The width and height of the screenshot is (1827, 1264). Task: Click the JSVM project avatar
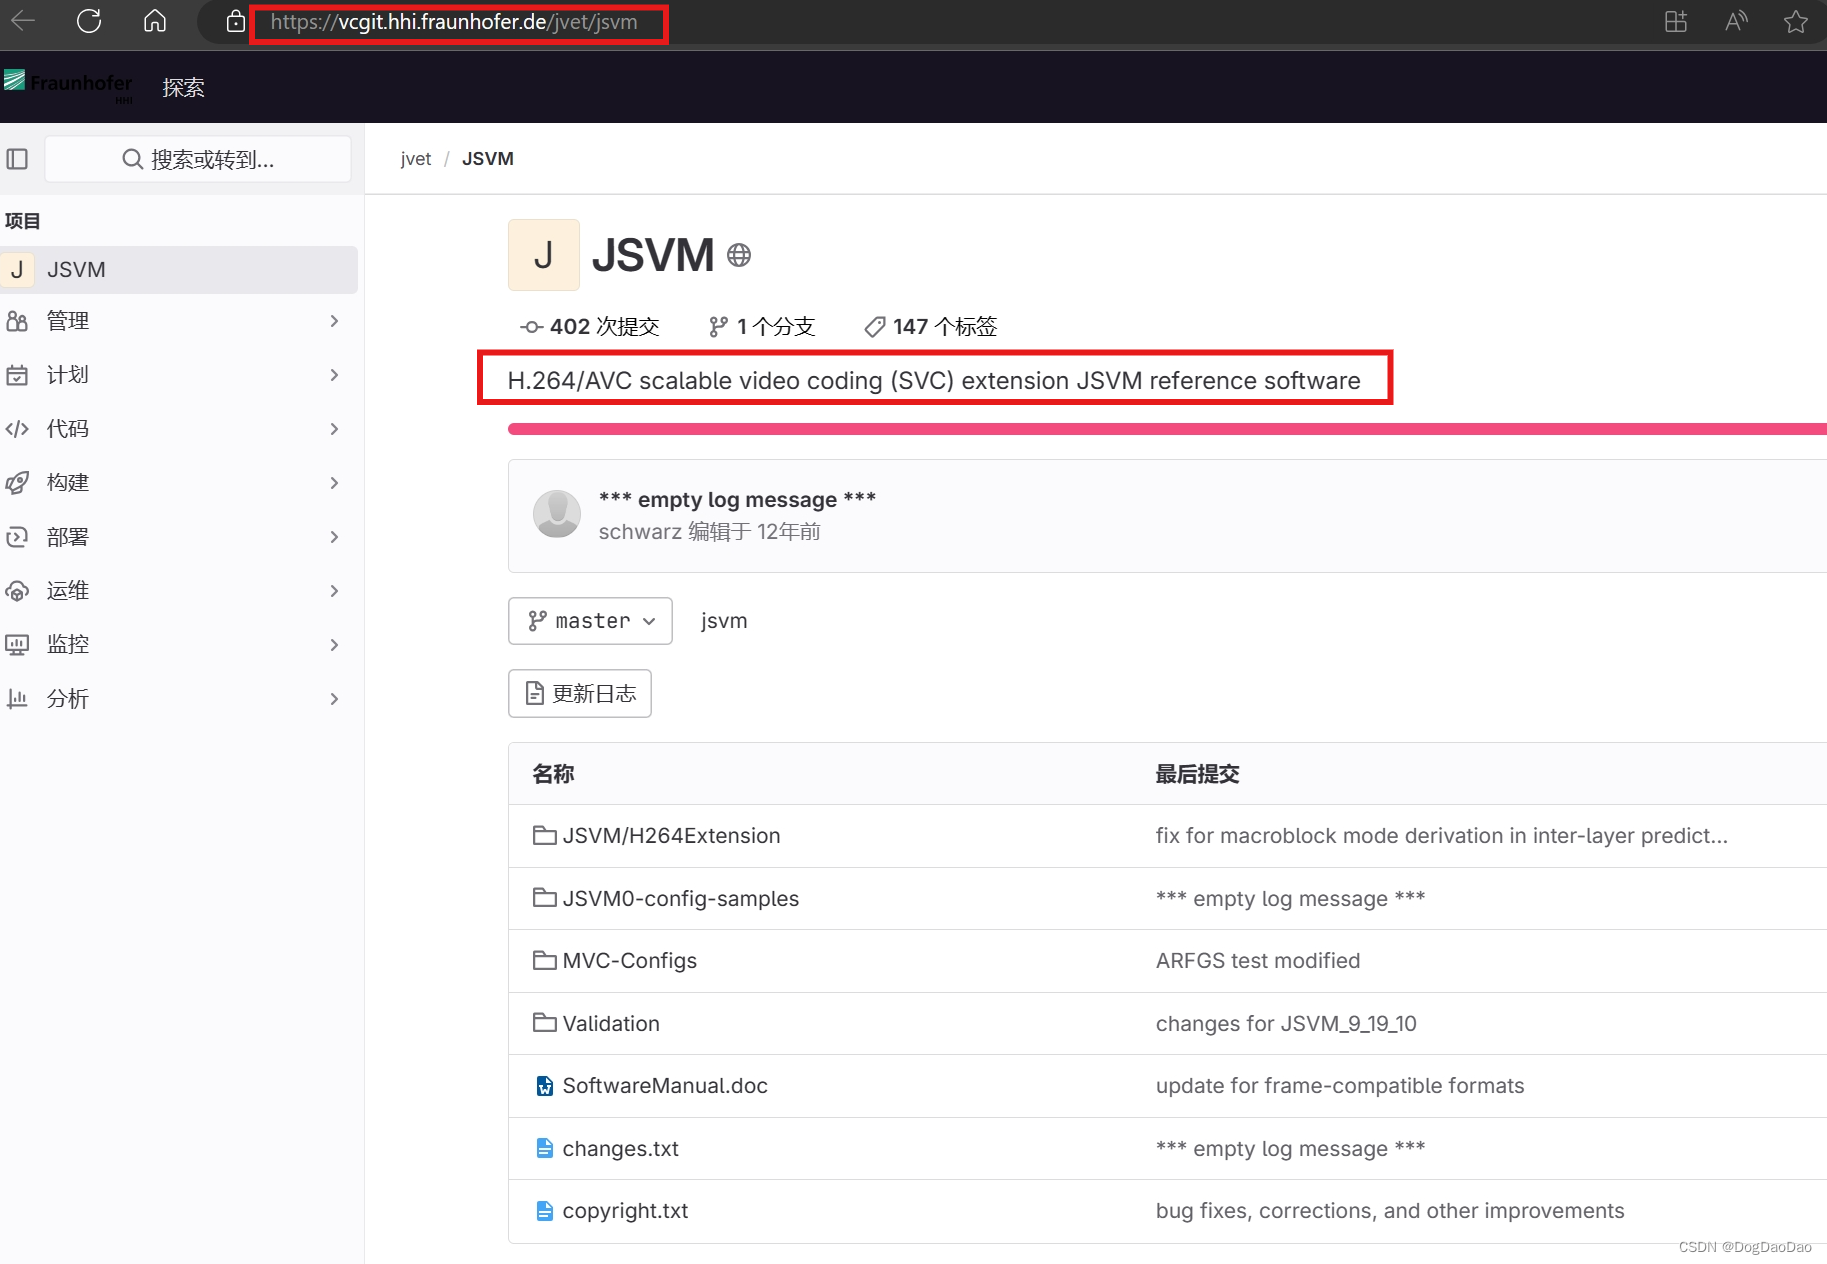point(544,255)
